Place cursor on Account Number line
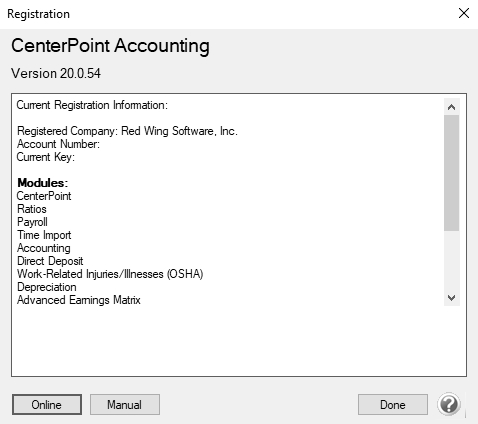 coord(58,144)
